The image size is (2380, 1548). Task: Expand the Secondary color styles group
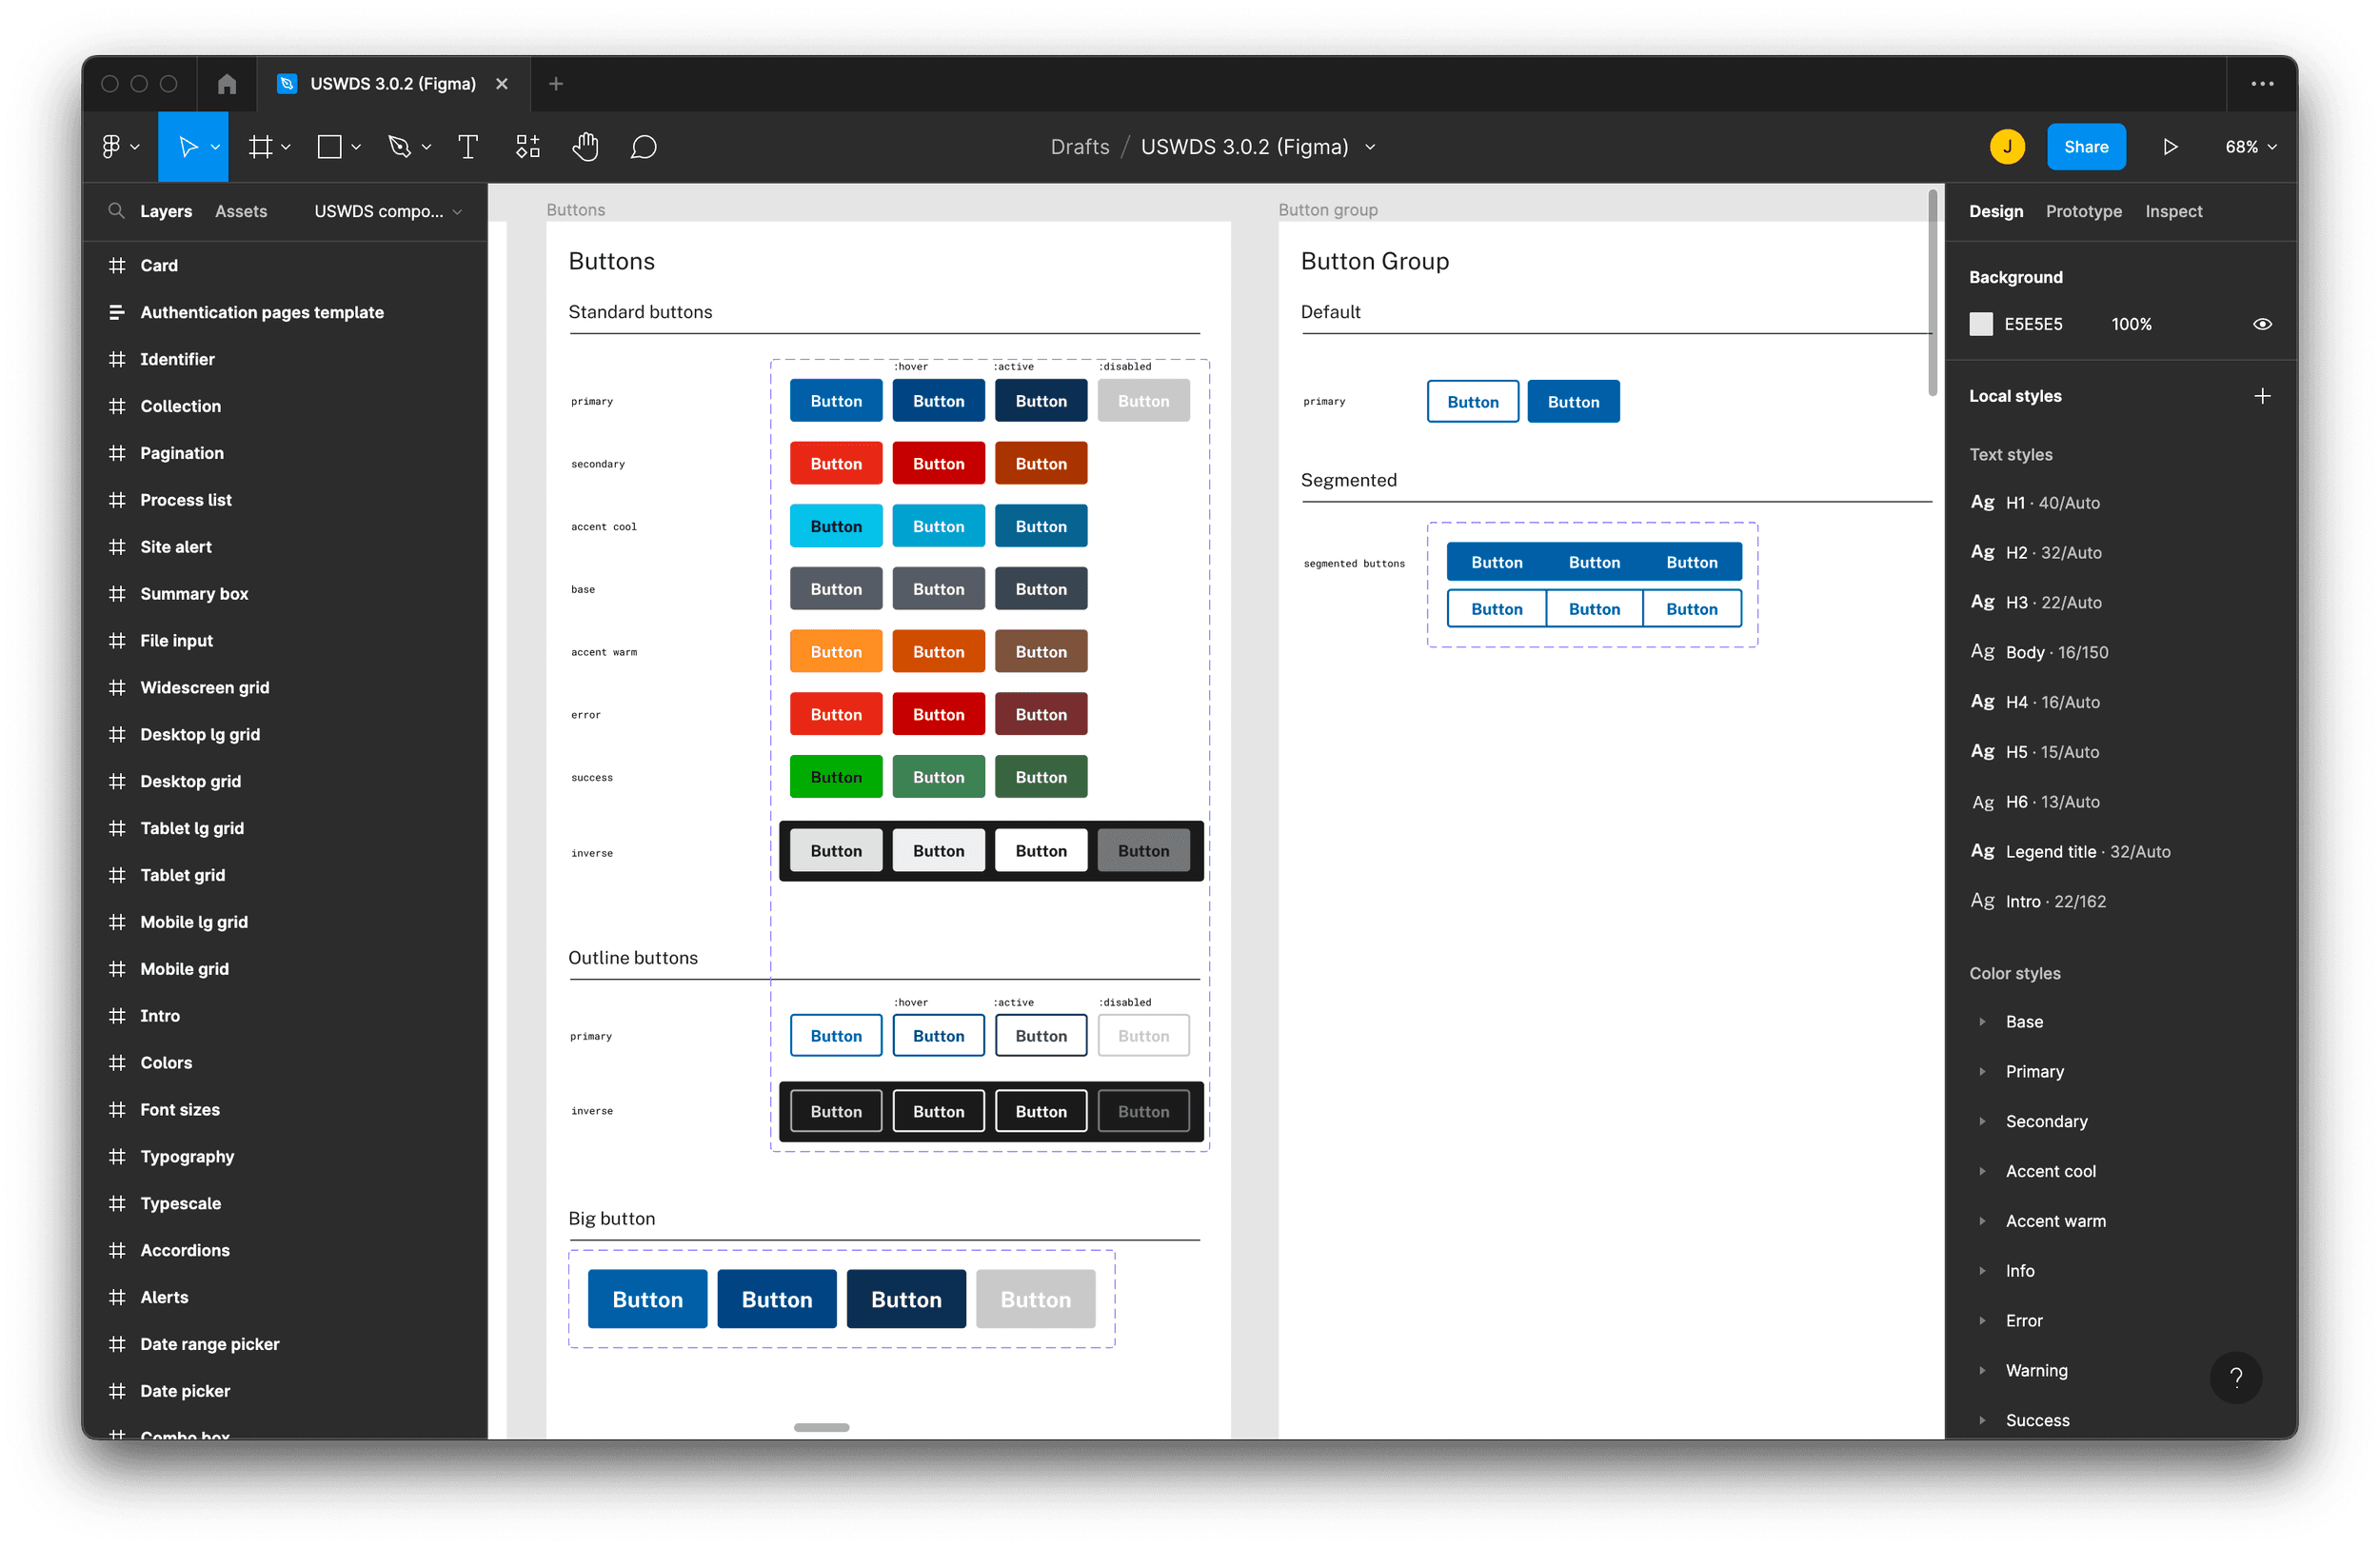tap(1982, 1121)
